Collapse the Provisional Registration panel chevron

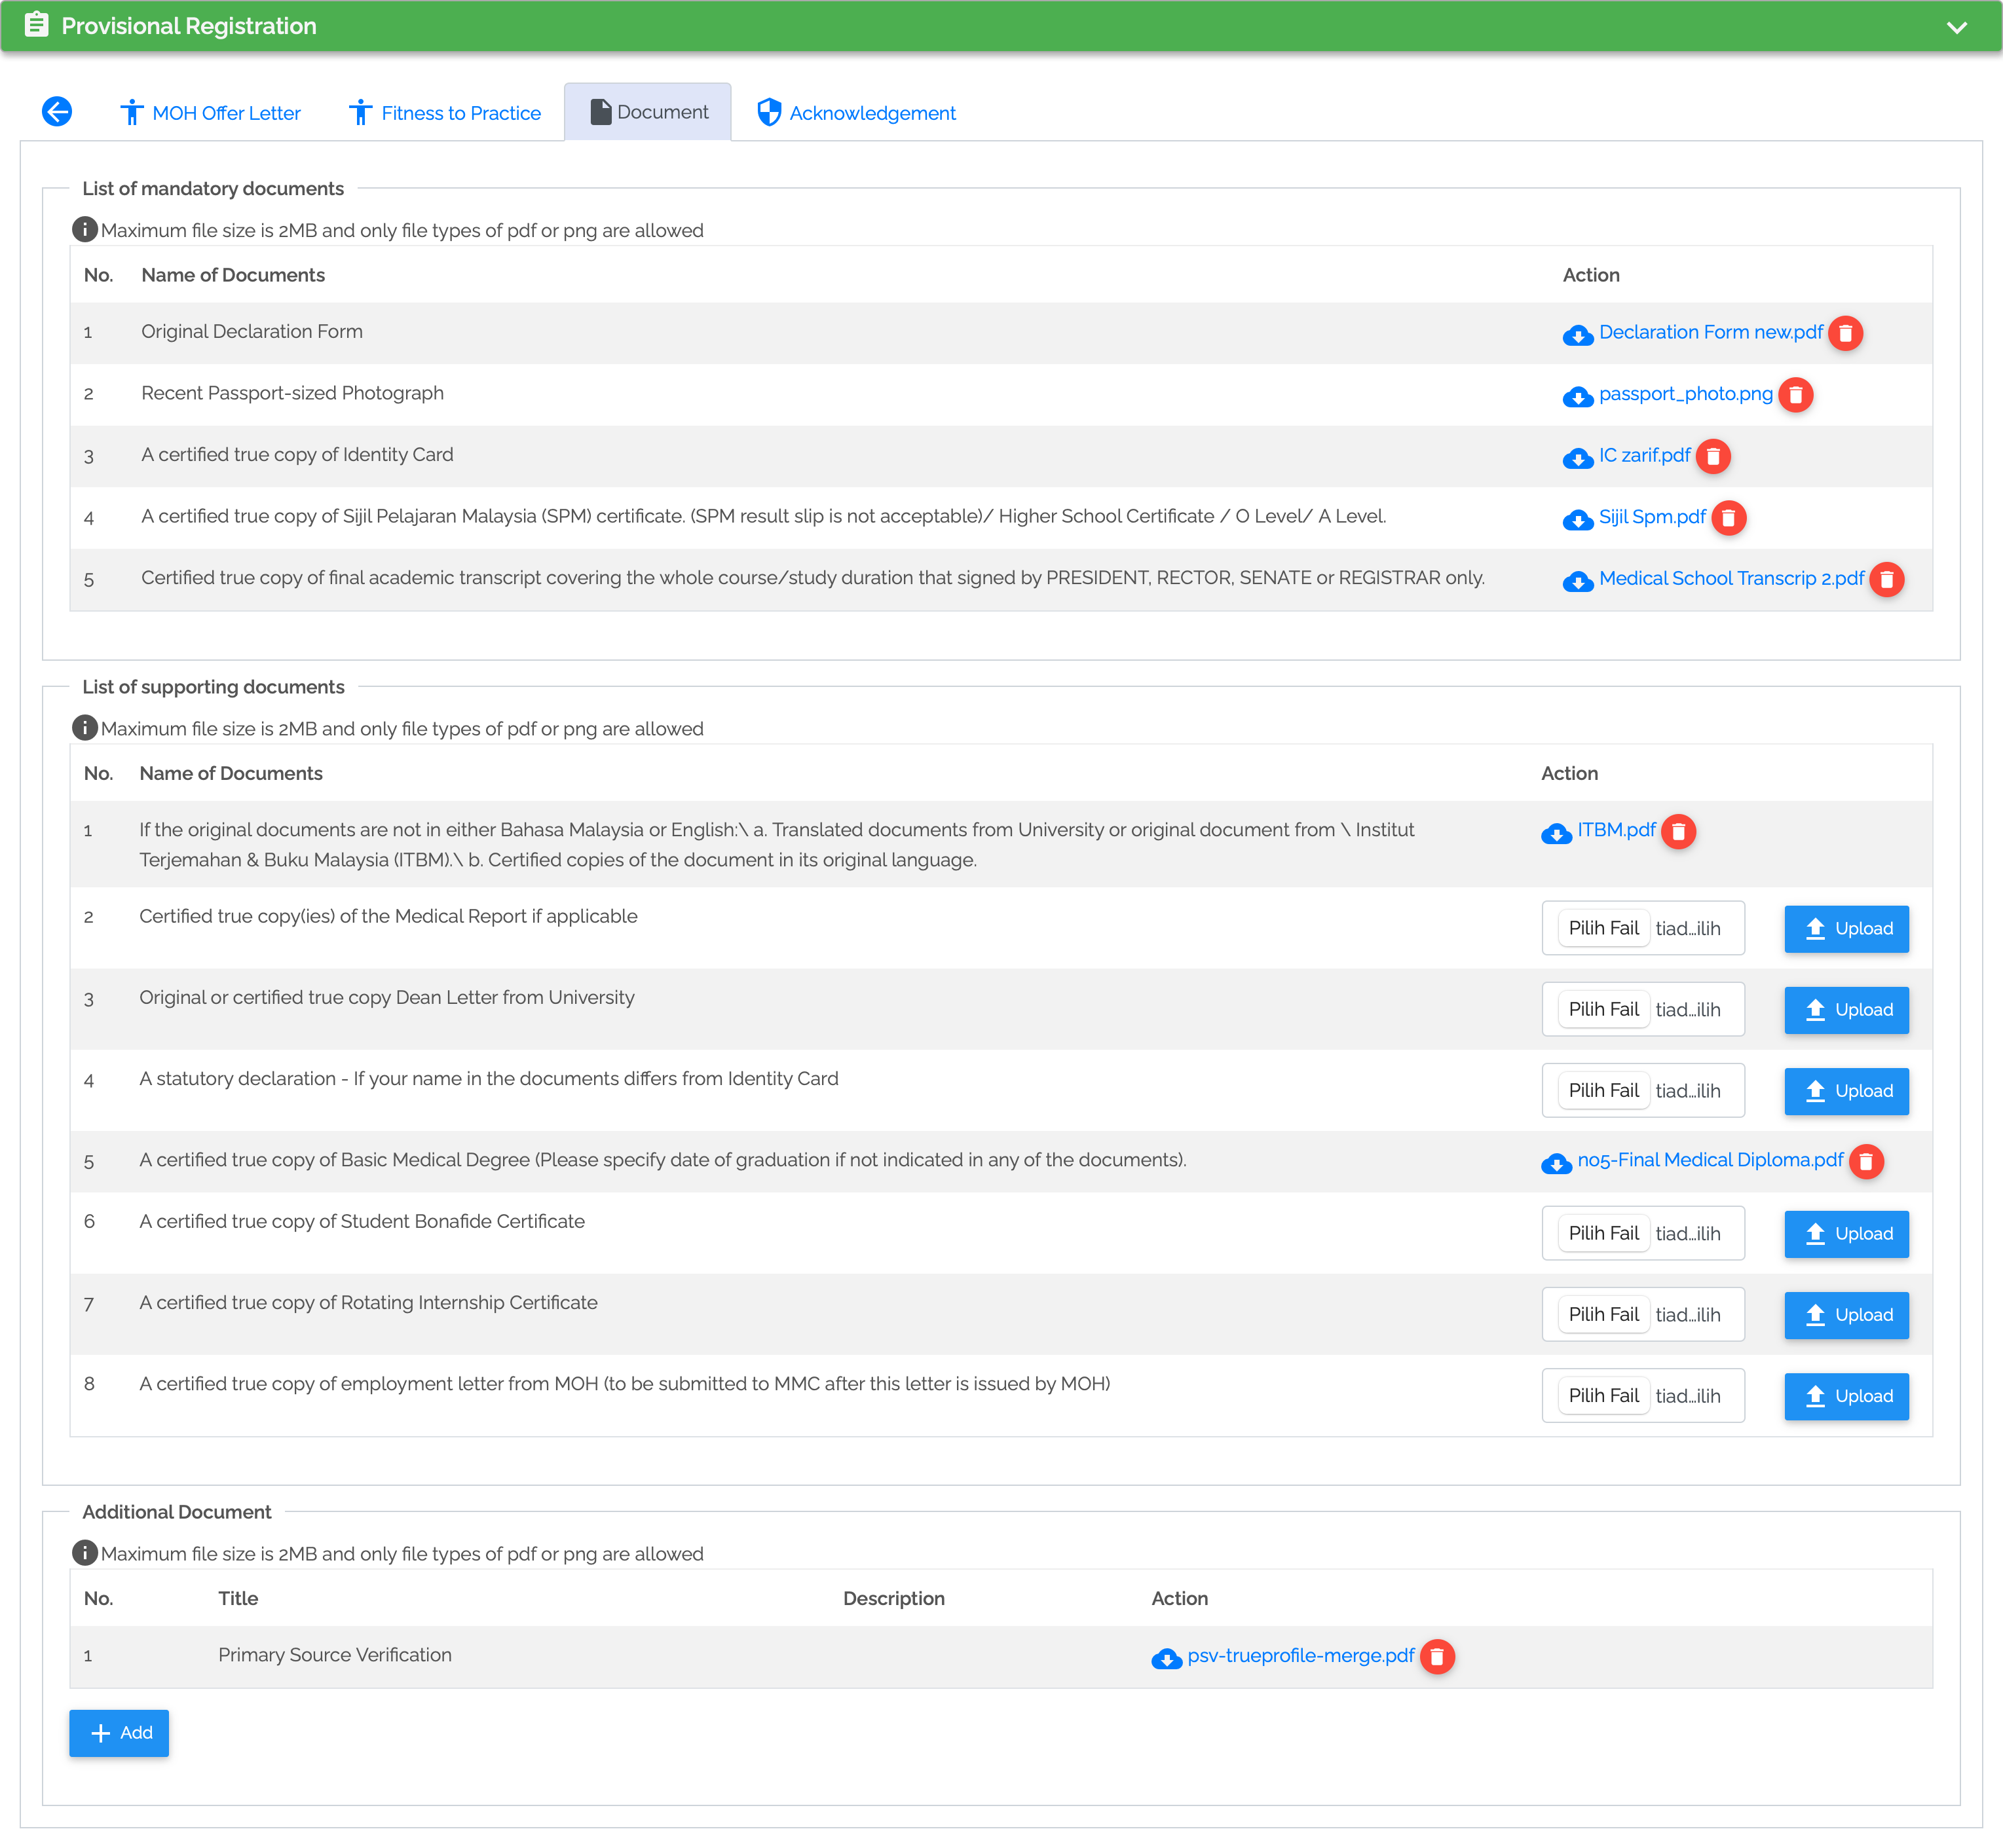(1956, 27)
